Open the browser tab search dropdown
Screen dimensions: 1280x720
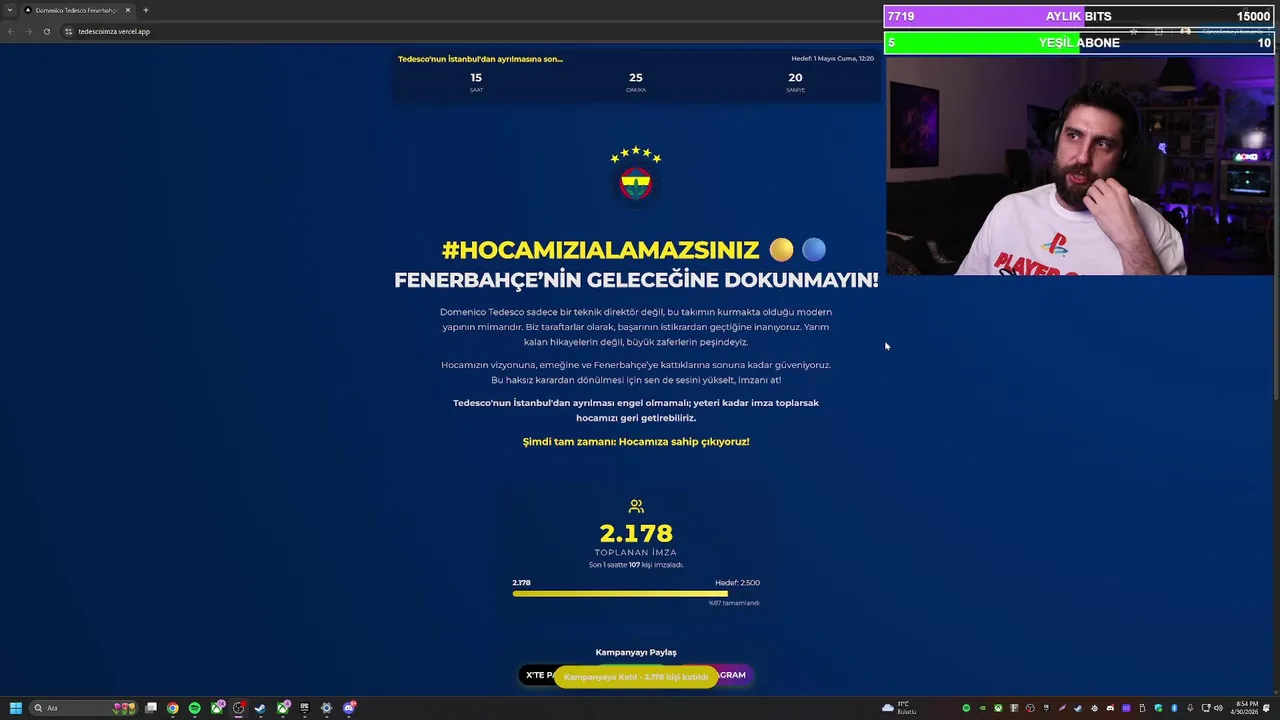pos(10,10)
